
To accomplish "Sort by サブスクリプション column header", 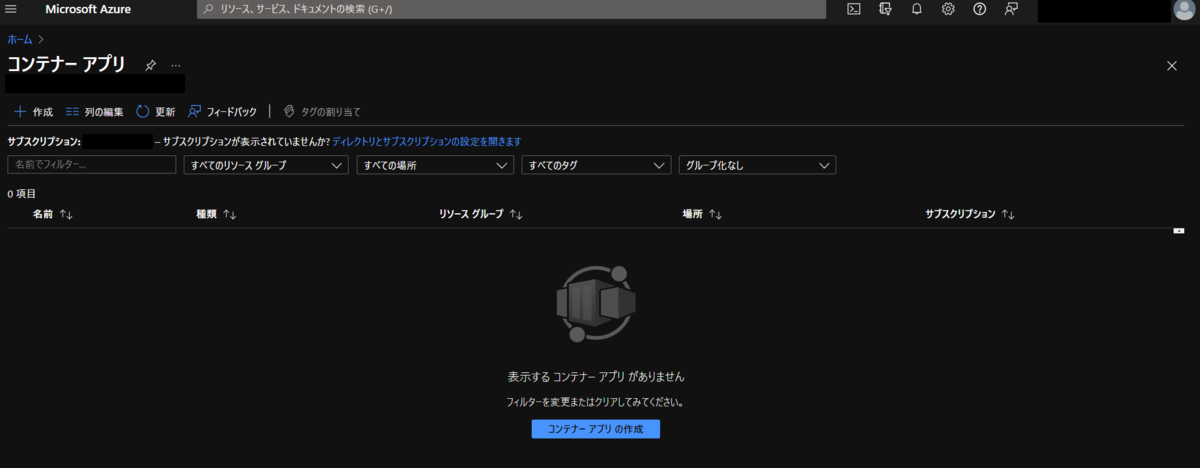I will [x=970, y=214].
